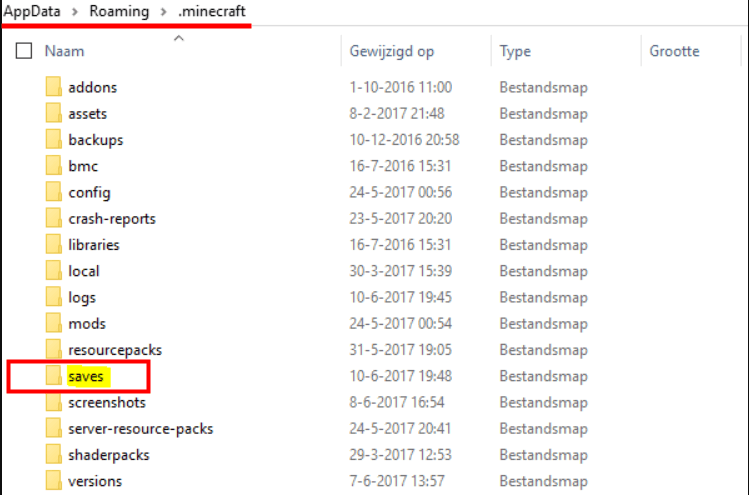Viewport: 749px width, 495px height.
Task: Click the resourcepacks folder icon
Action: point(54,350)
